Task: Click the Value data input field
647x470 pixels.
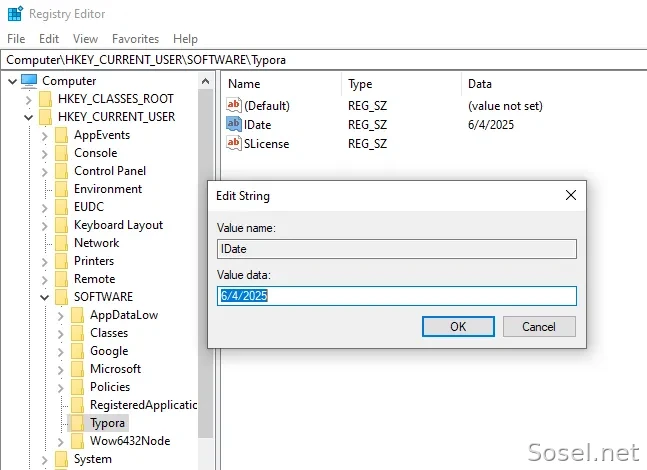Action: [397, 296]
